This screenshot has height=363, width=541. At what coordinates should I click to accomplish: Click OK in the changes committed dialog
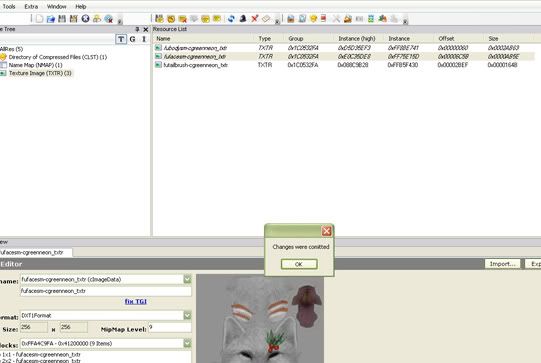click(x=299, y=264)
